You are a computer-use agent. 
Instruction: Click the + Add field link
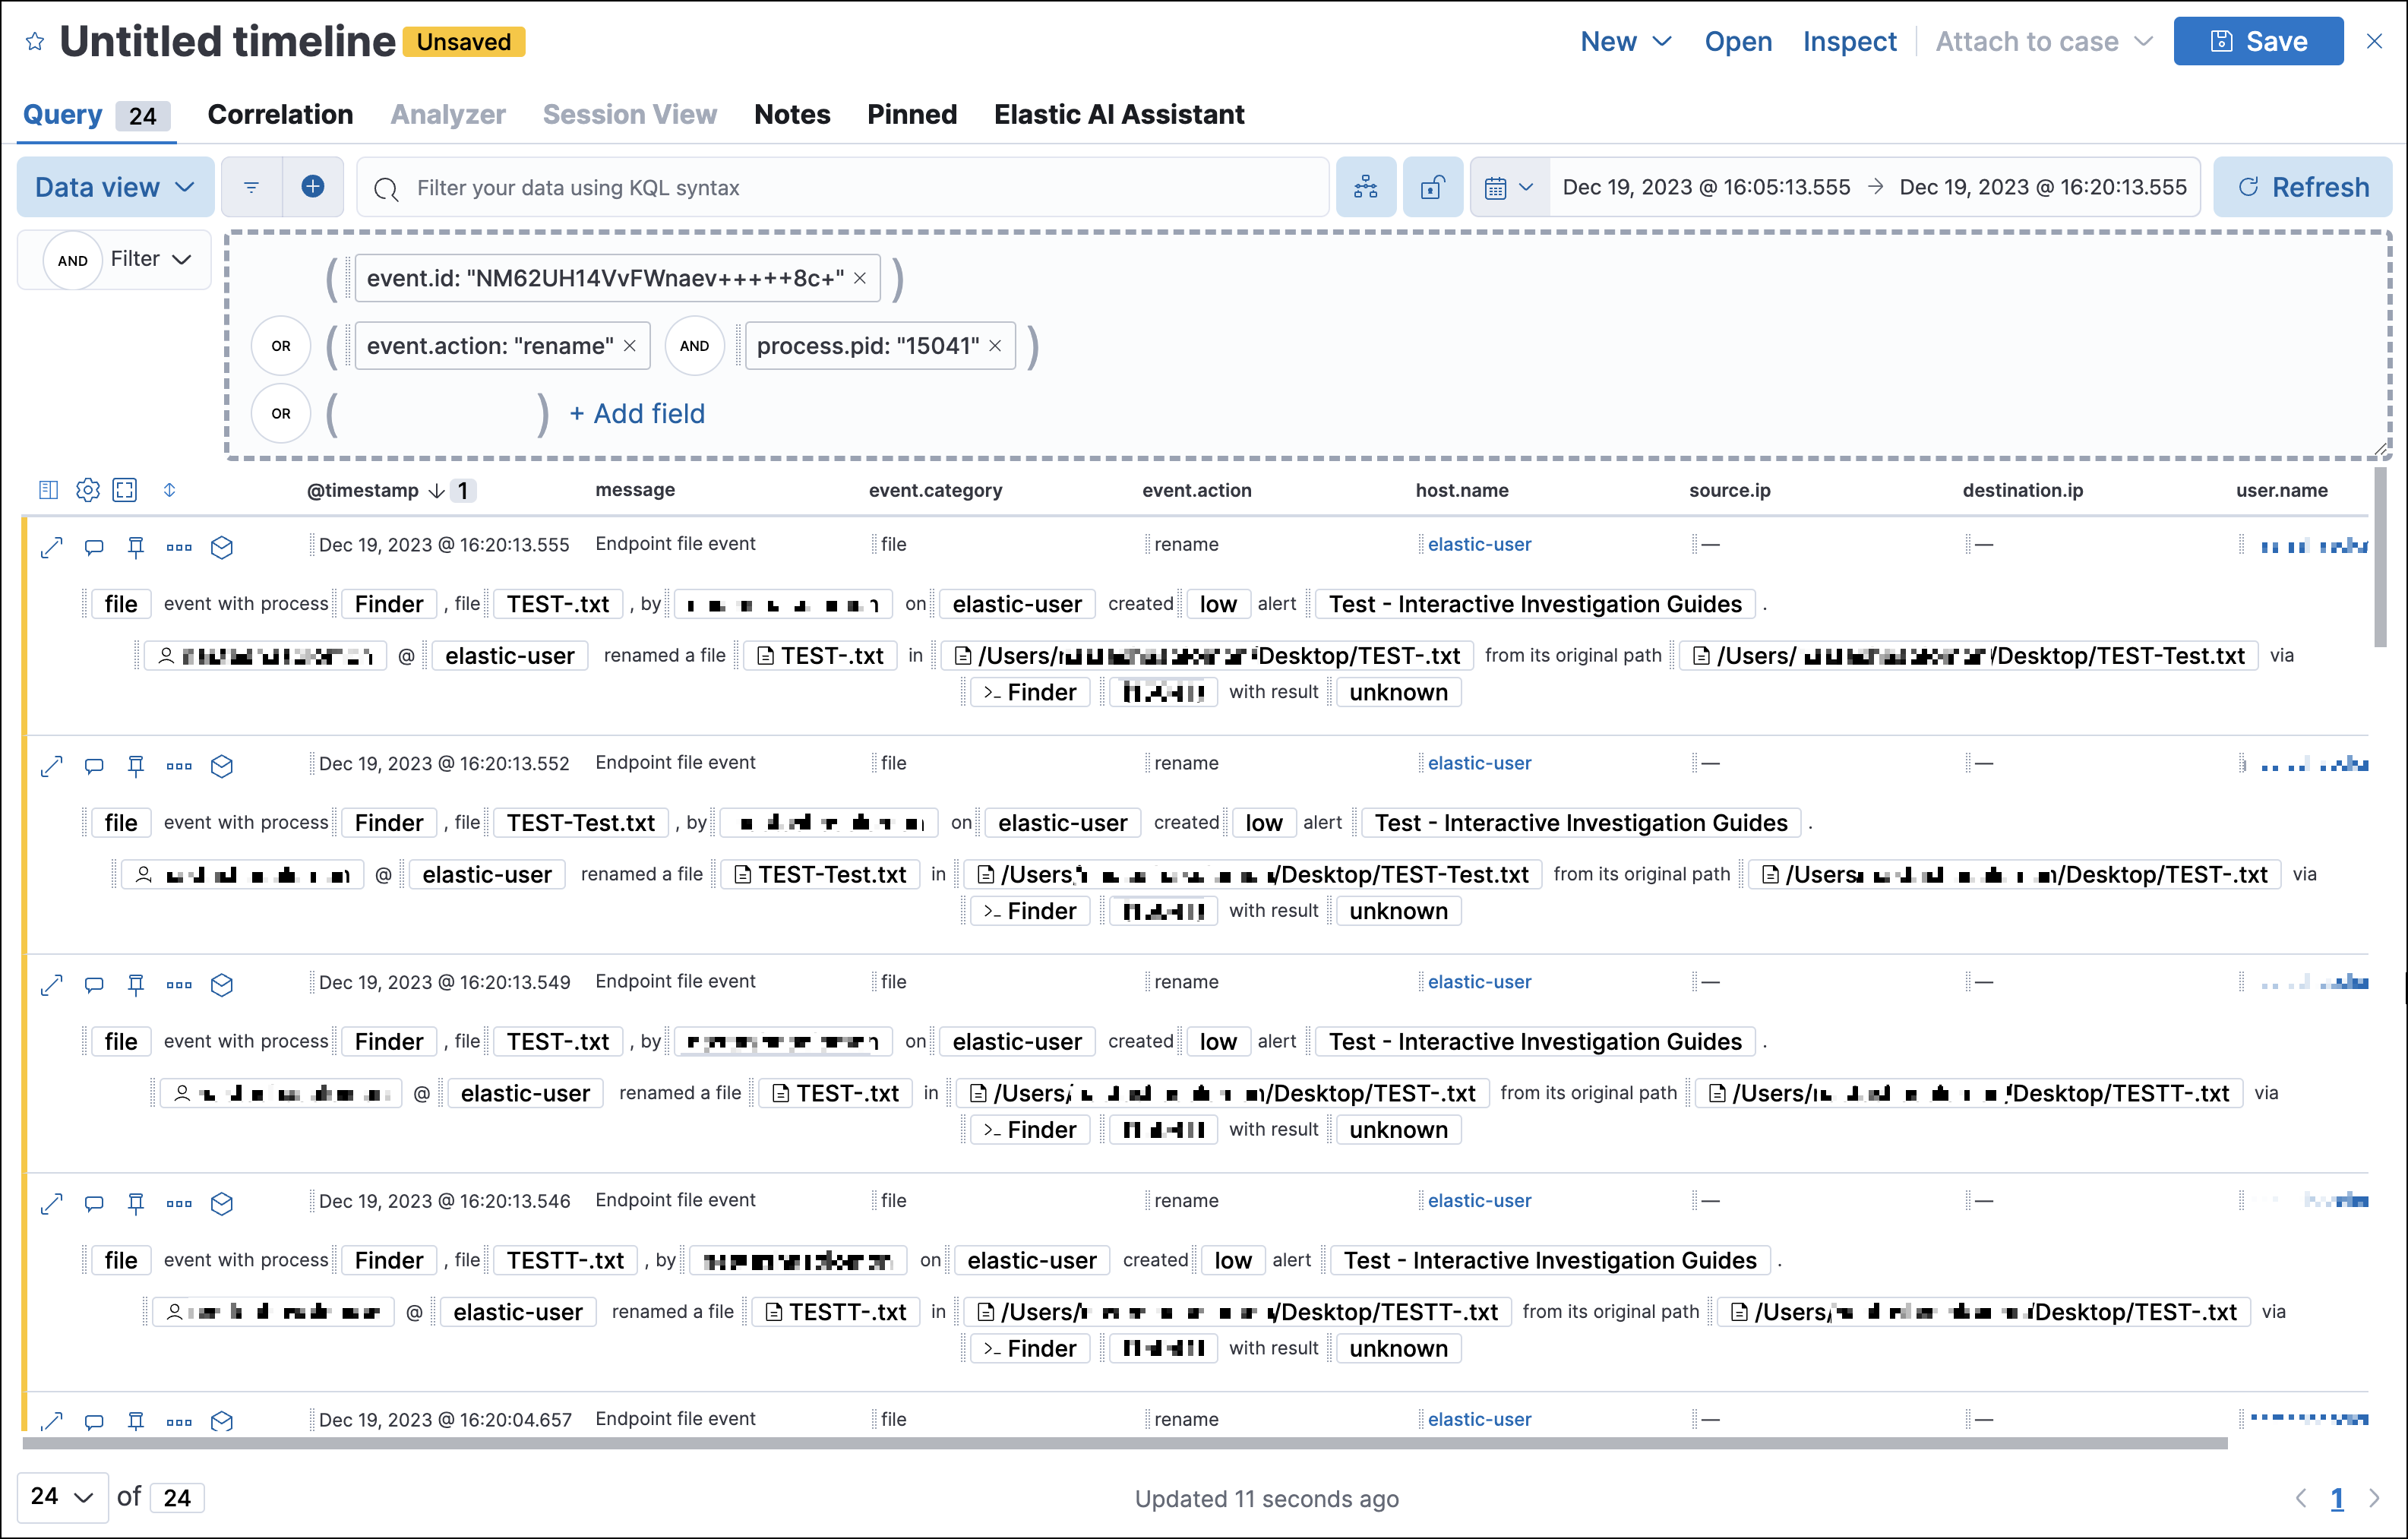coord(637,414)
